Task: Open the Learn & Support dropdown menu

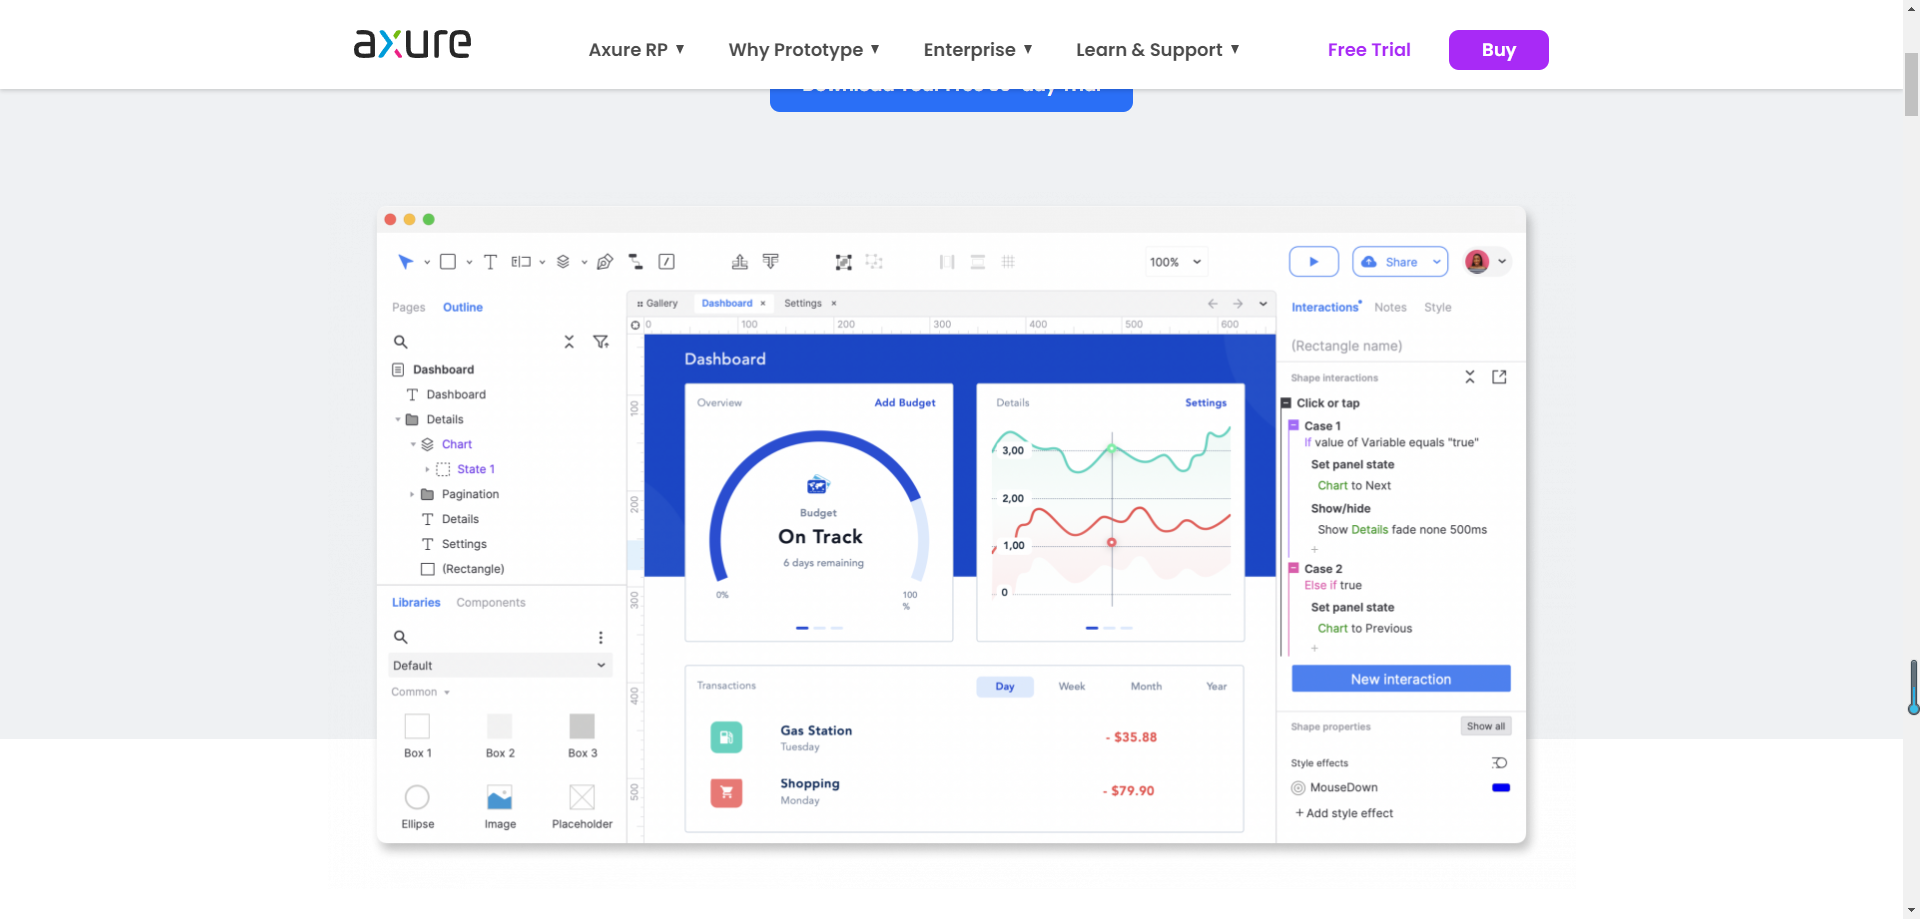Action: coord(1158,50)
